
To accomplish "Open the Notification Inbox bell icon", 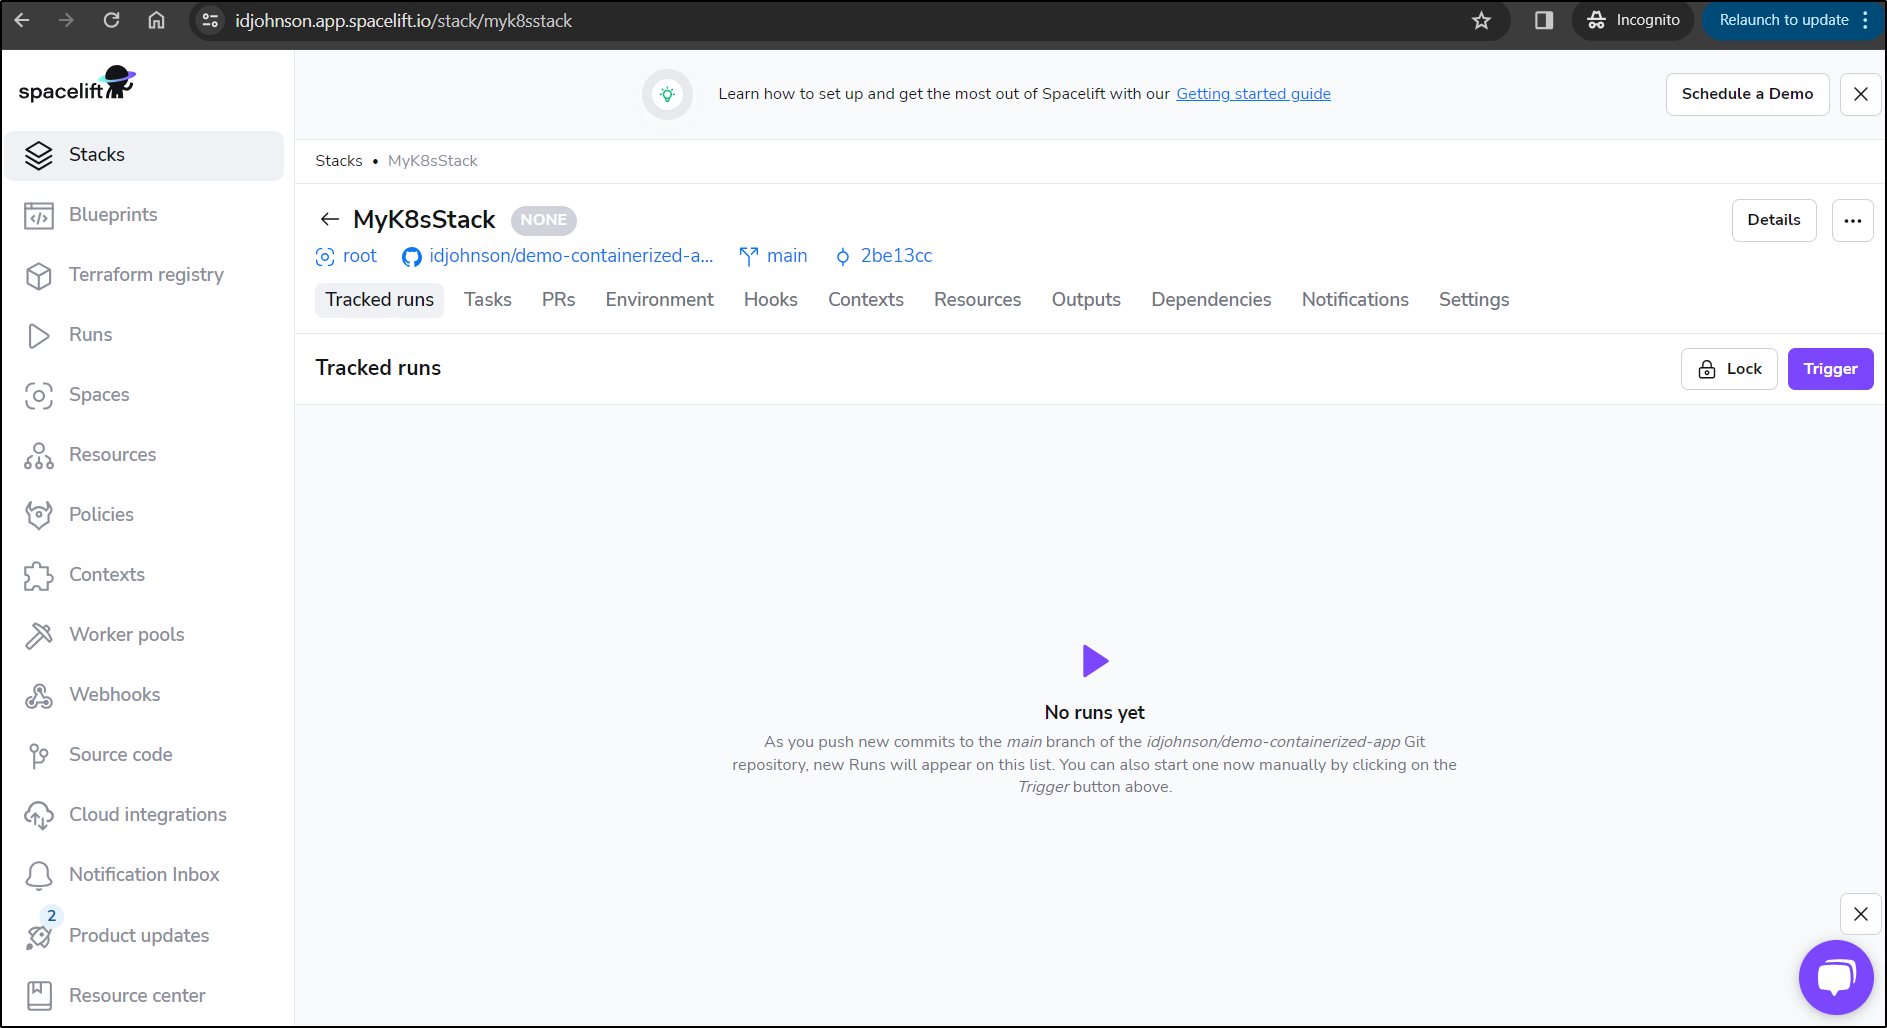I will pyautogui.click(x=39, y=875).
